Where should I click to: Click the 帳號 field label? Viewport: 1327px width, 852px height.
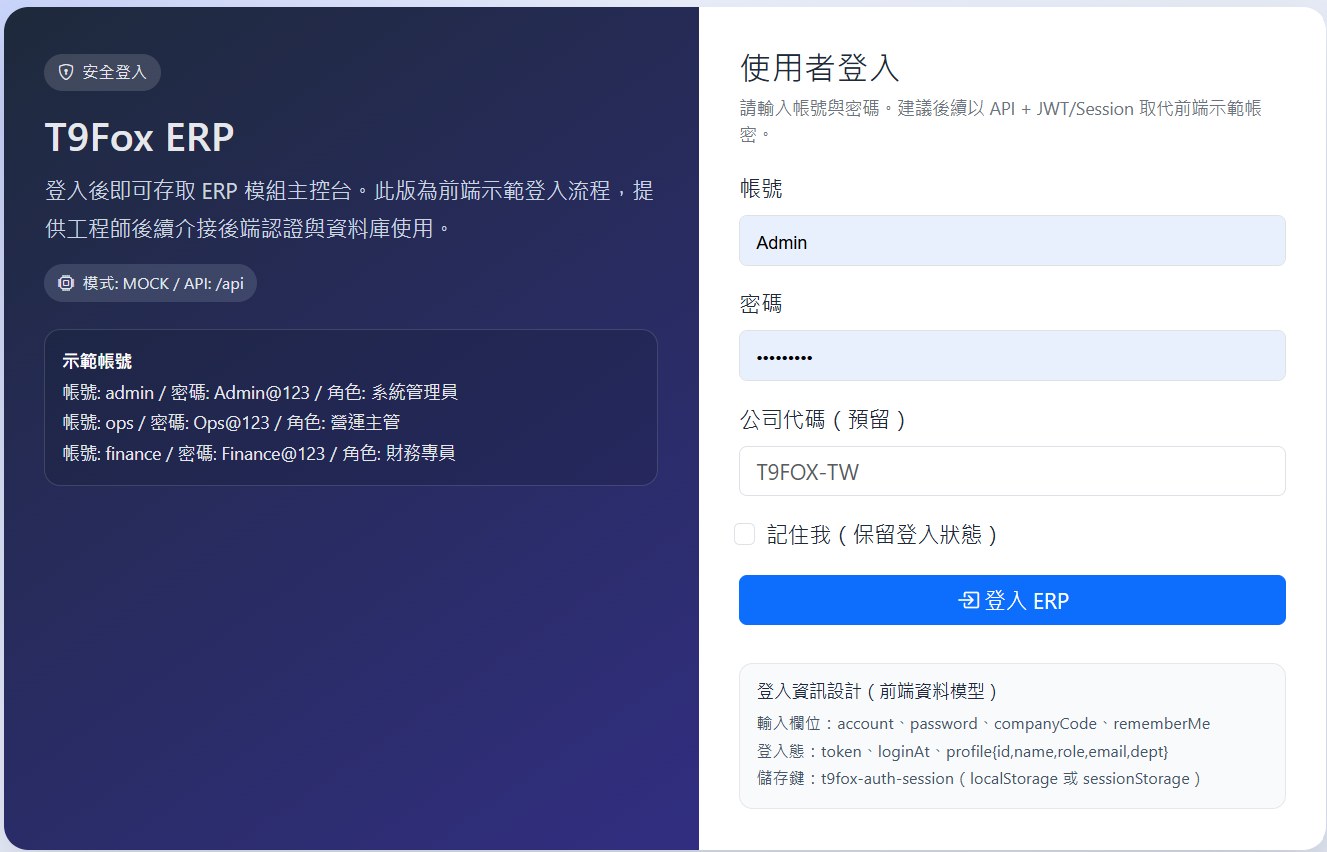click(x=761, y=189)
